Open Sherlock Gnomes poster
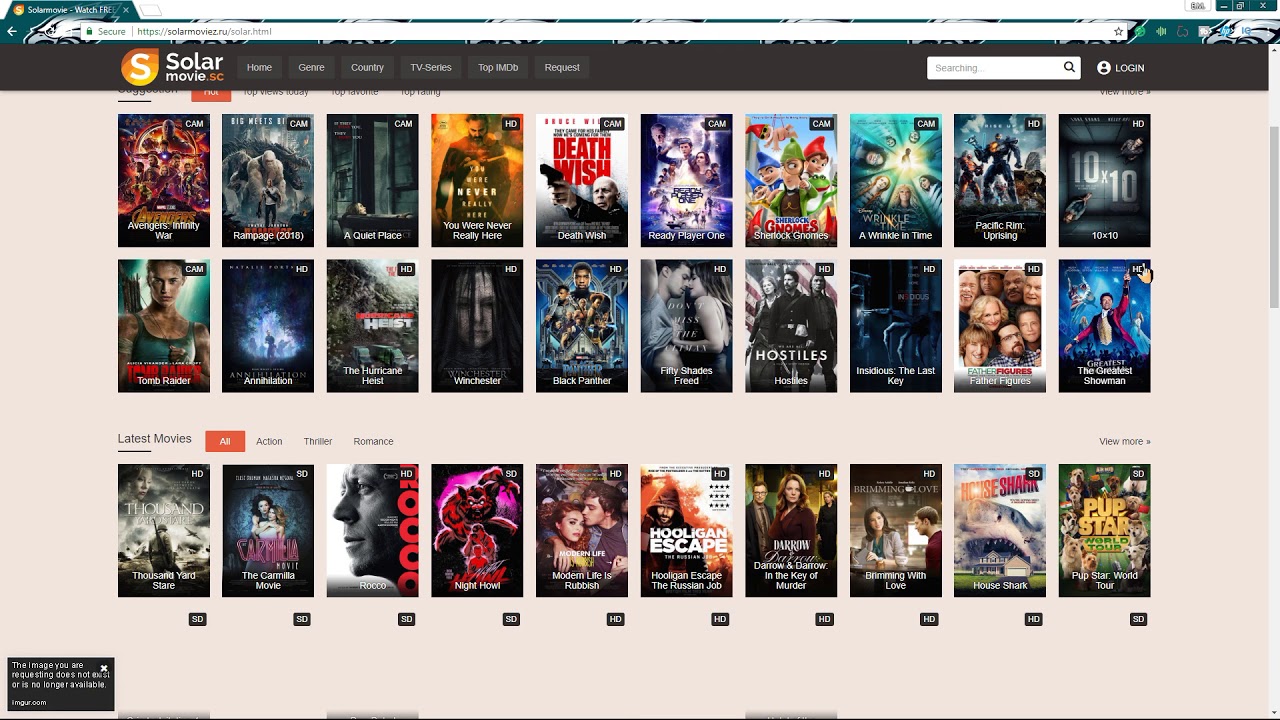This screenshot has width=1280, height=720. tap(791, 180)
